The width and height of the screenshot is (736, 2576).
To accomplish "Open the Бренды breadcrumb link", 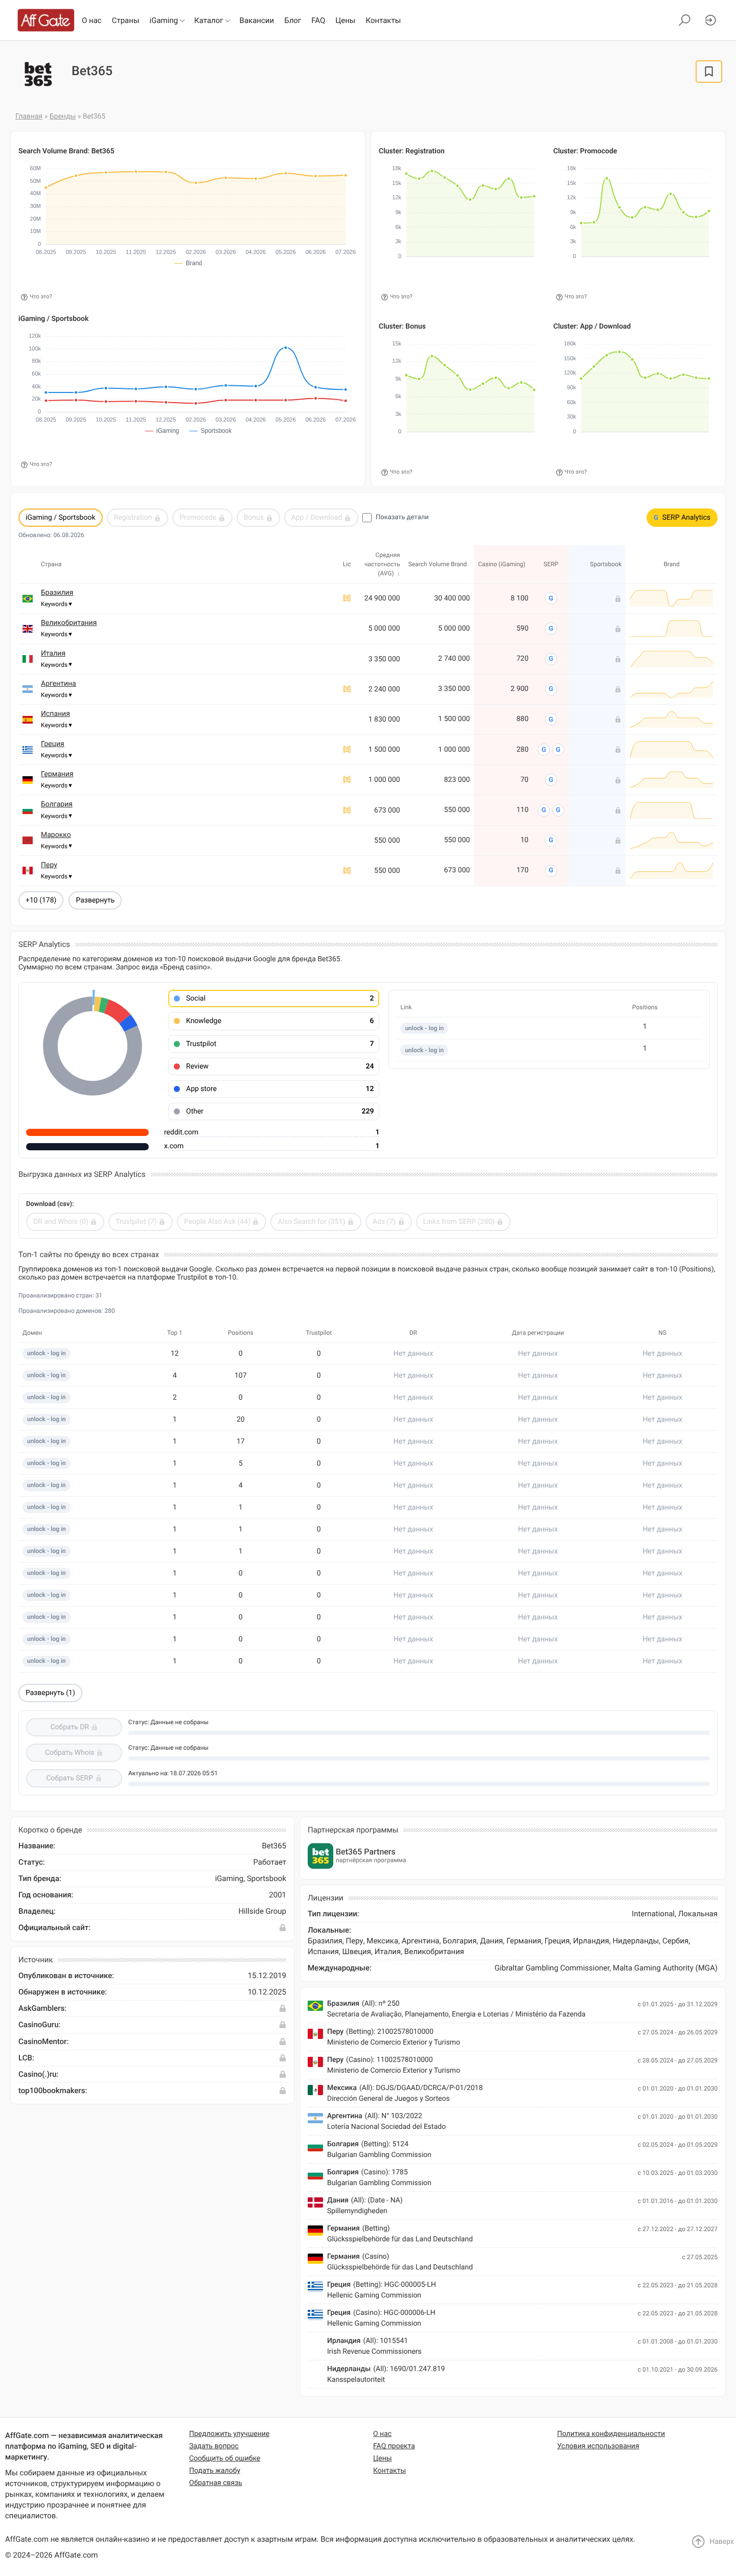I will (63, 116).
